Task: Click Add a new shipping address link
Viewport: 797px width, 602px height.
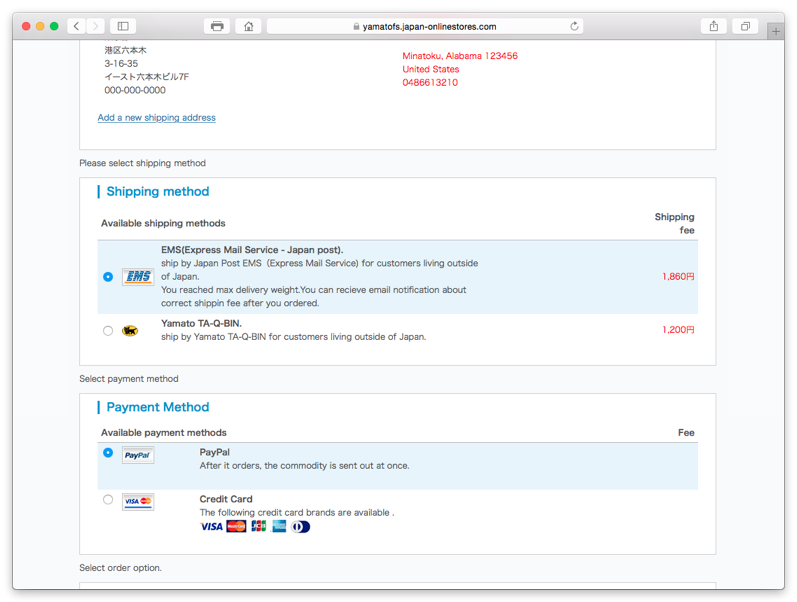Action: [x=156, y=118]
